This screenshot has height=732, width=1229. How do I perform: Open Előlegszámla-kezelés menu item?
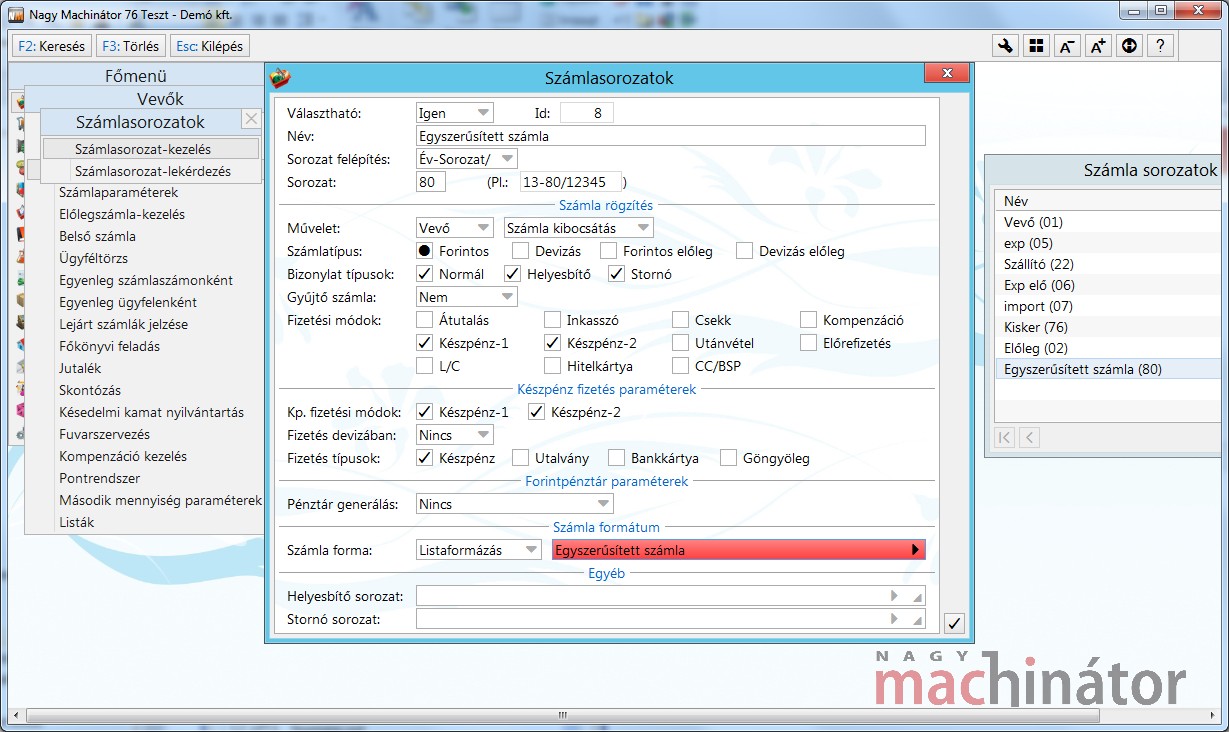coord(122,214)
